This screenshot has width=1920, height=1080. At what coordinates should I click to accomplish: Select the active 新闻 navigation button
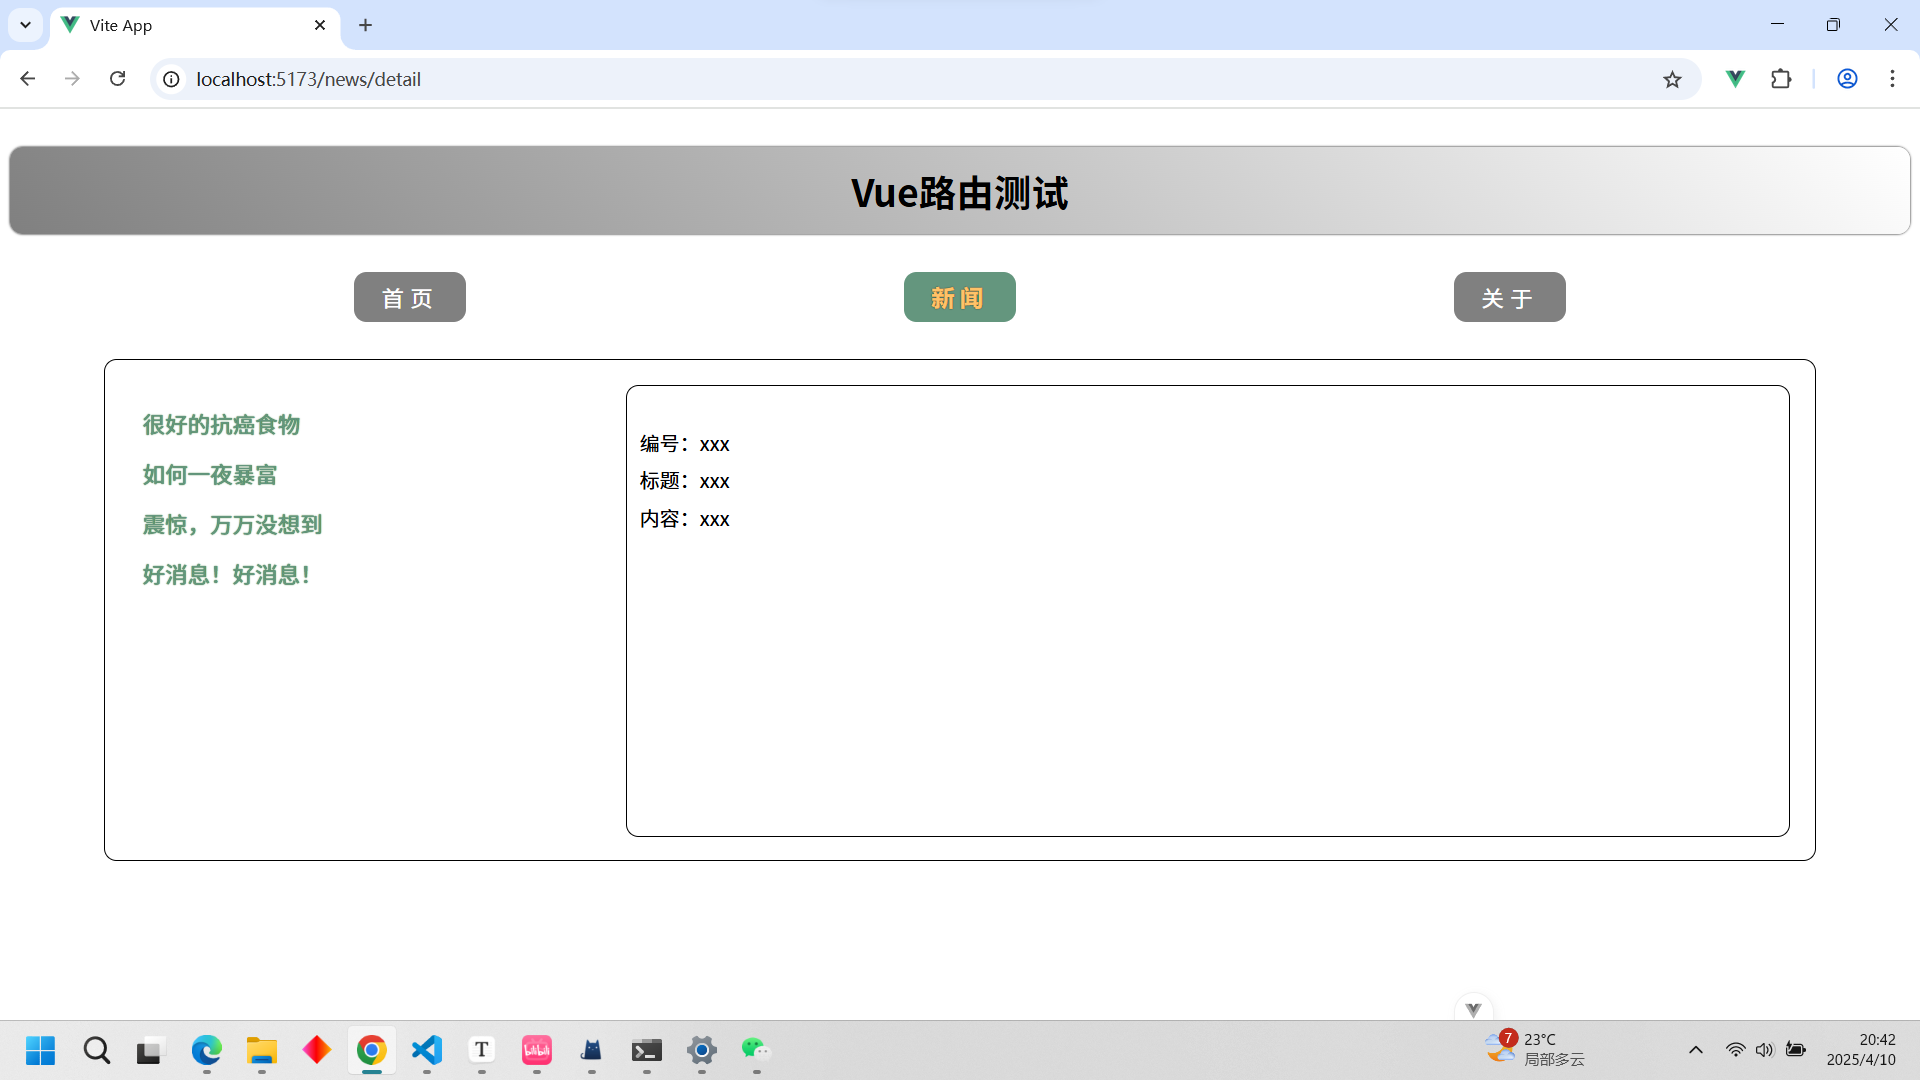[959, 297]
